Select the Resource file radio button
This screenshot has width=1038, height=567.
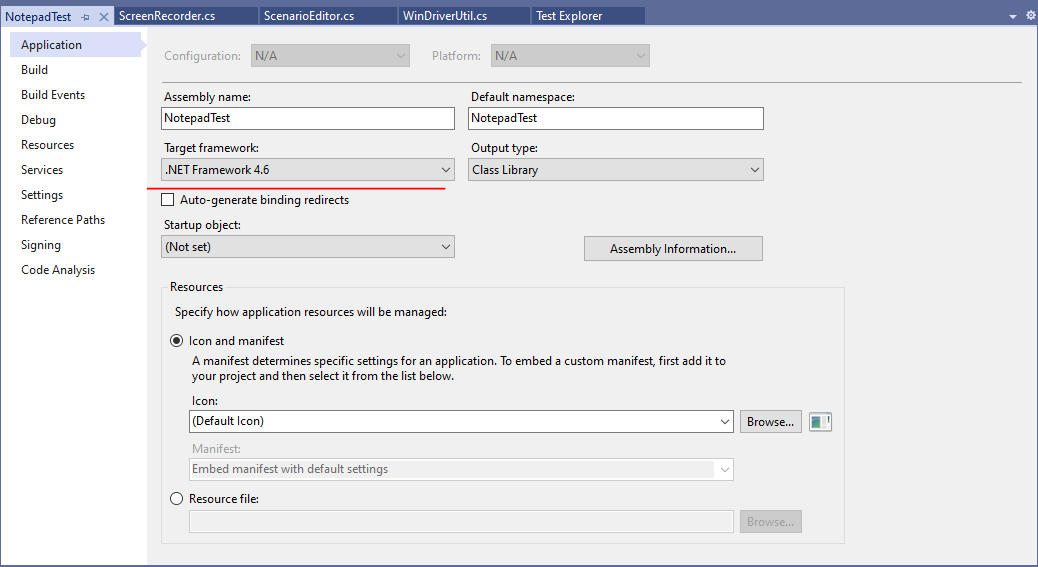(177, 499)
